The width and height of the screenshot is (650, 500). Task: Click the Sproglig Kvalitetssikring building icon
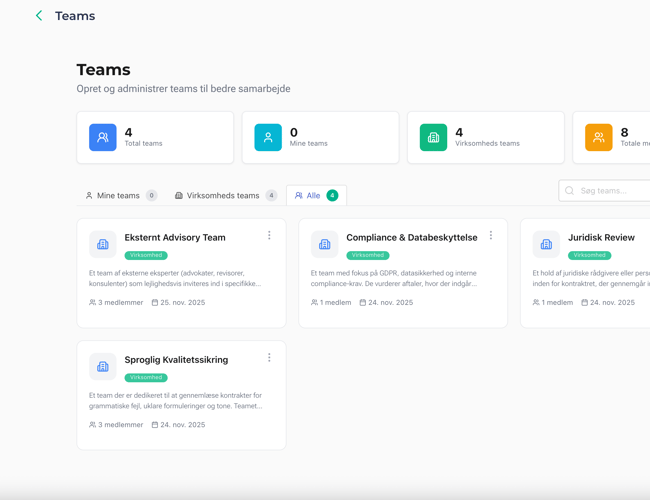102,367
